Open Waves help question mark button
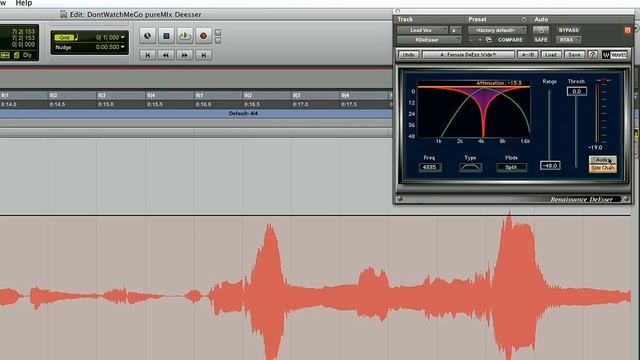640x360 pixels. (593, 55)
